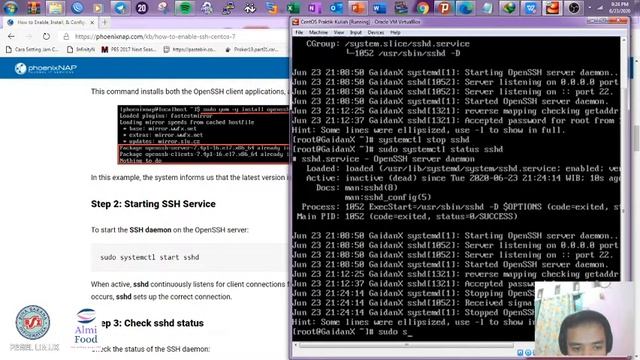640x360 pixels.
Task: Open the VirtualBox Help menu
Action: [395, 32]
